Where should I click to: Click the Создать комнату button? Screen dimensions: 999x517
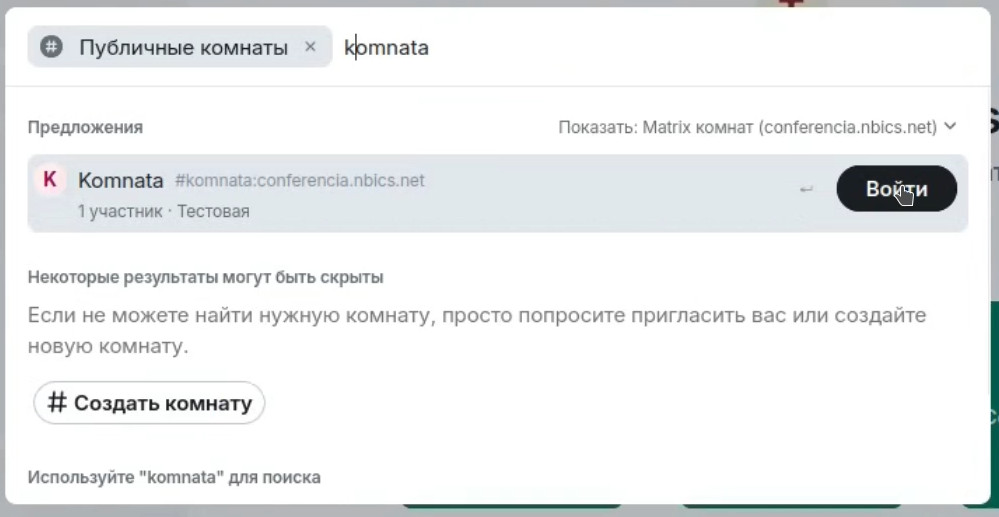pyautogui.click(x=149, y=403)
